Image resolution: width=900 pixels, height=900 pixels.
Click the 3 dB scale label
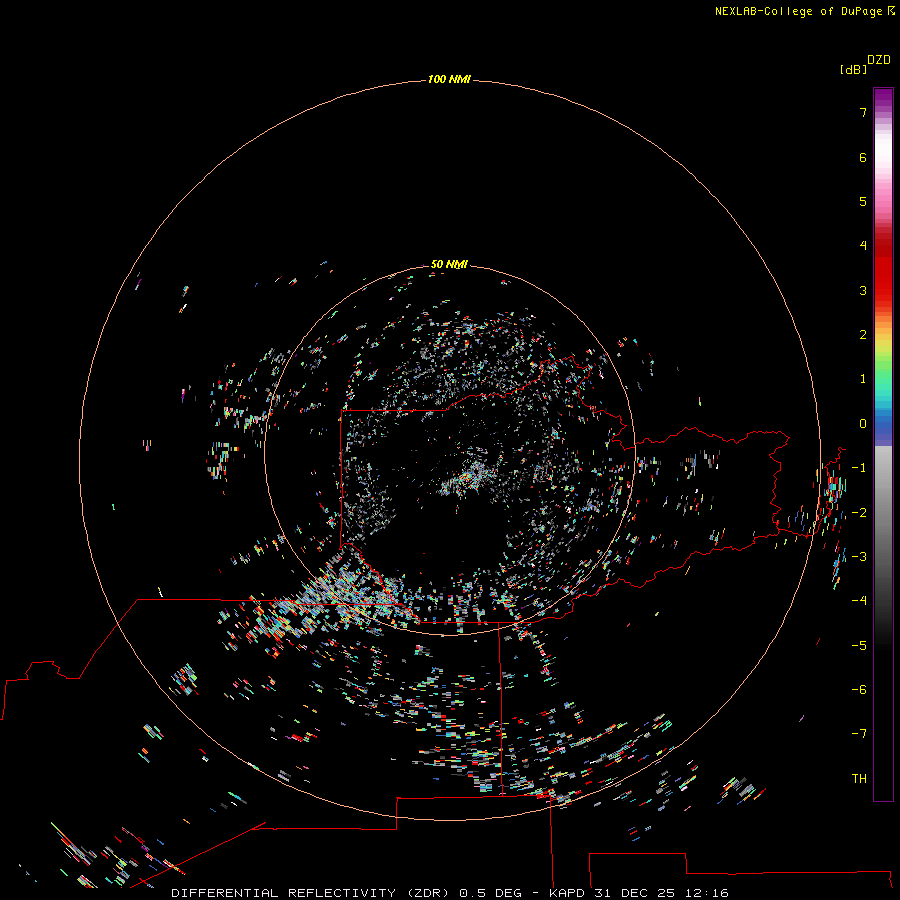(863, 290)
